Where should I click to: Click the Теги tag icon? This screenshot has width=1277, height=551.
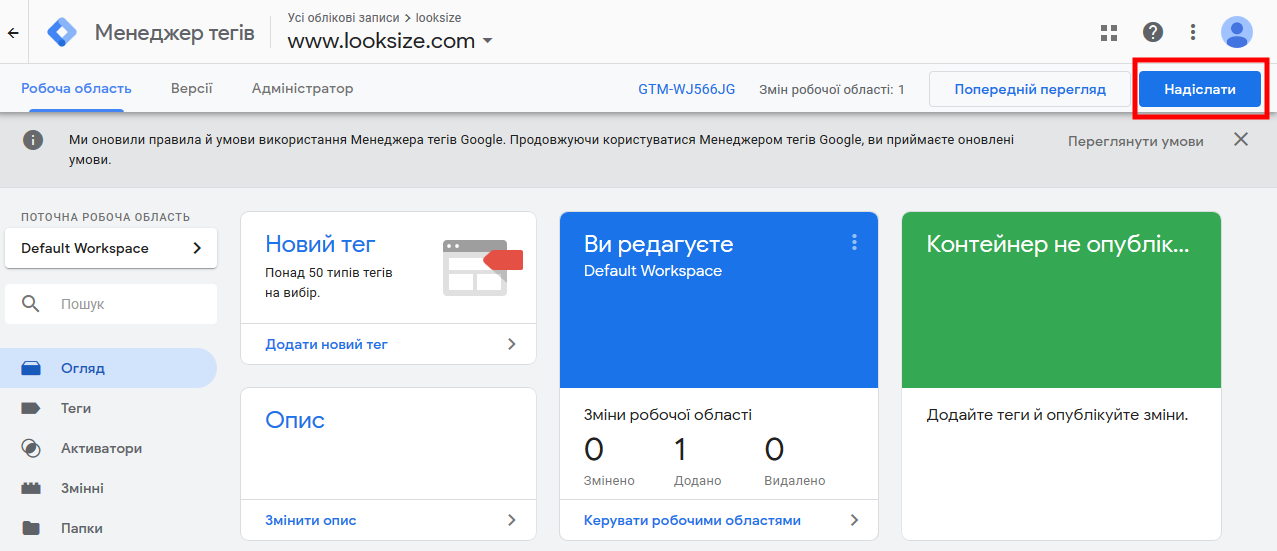click(x=31, y=408)
